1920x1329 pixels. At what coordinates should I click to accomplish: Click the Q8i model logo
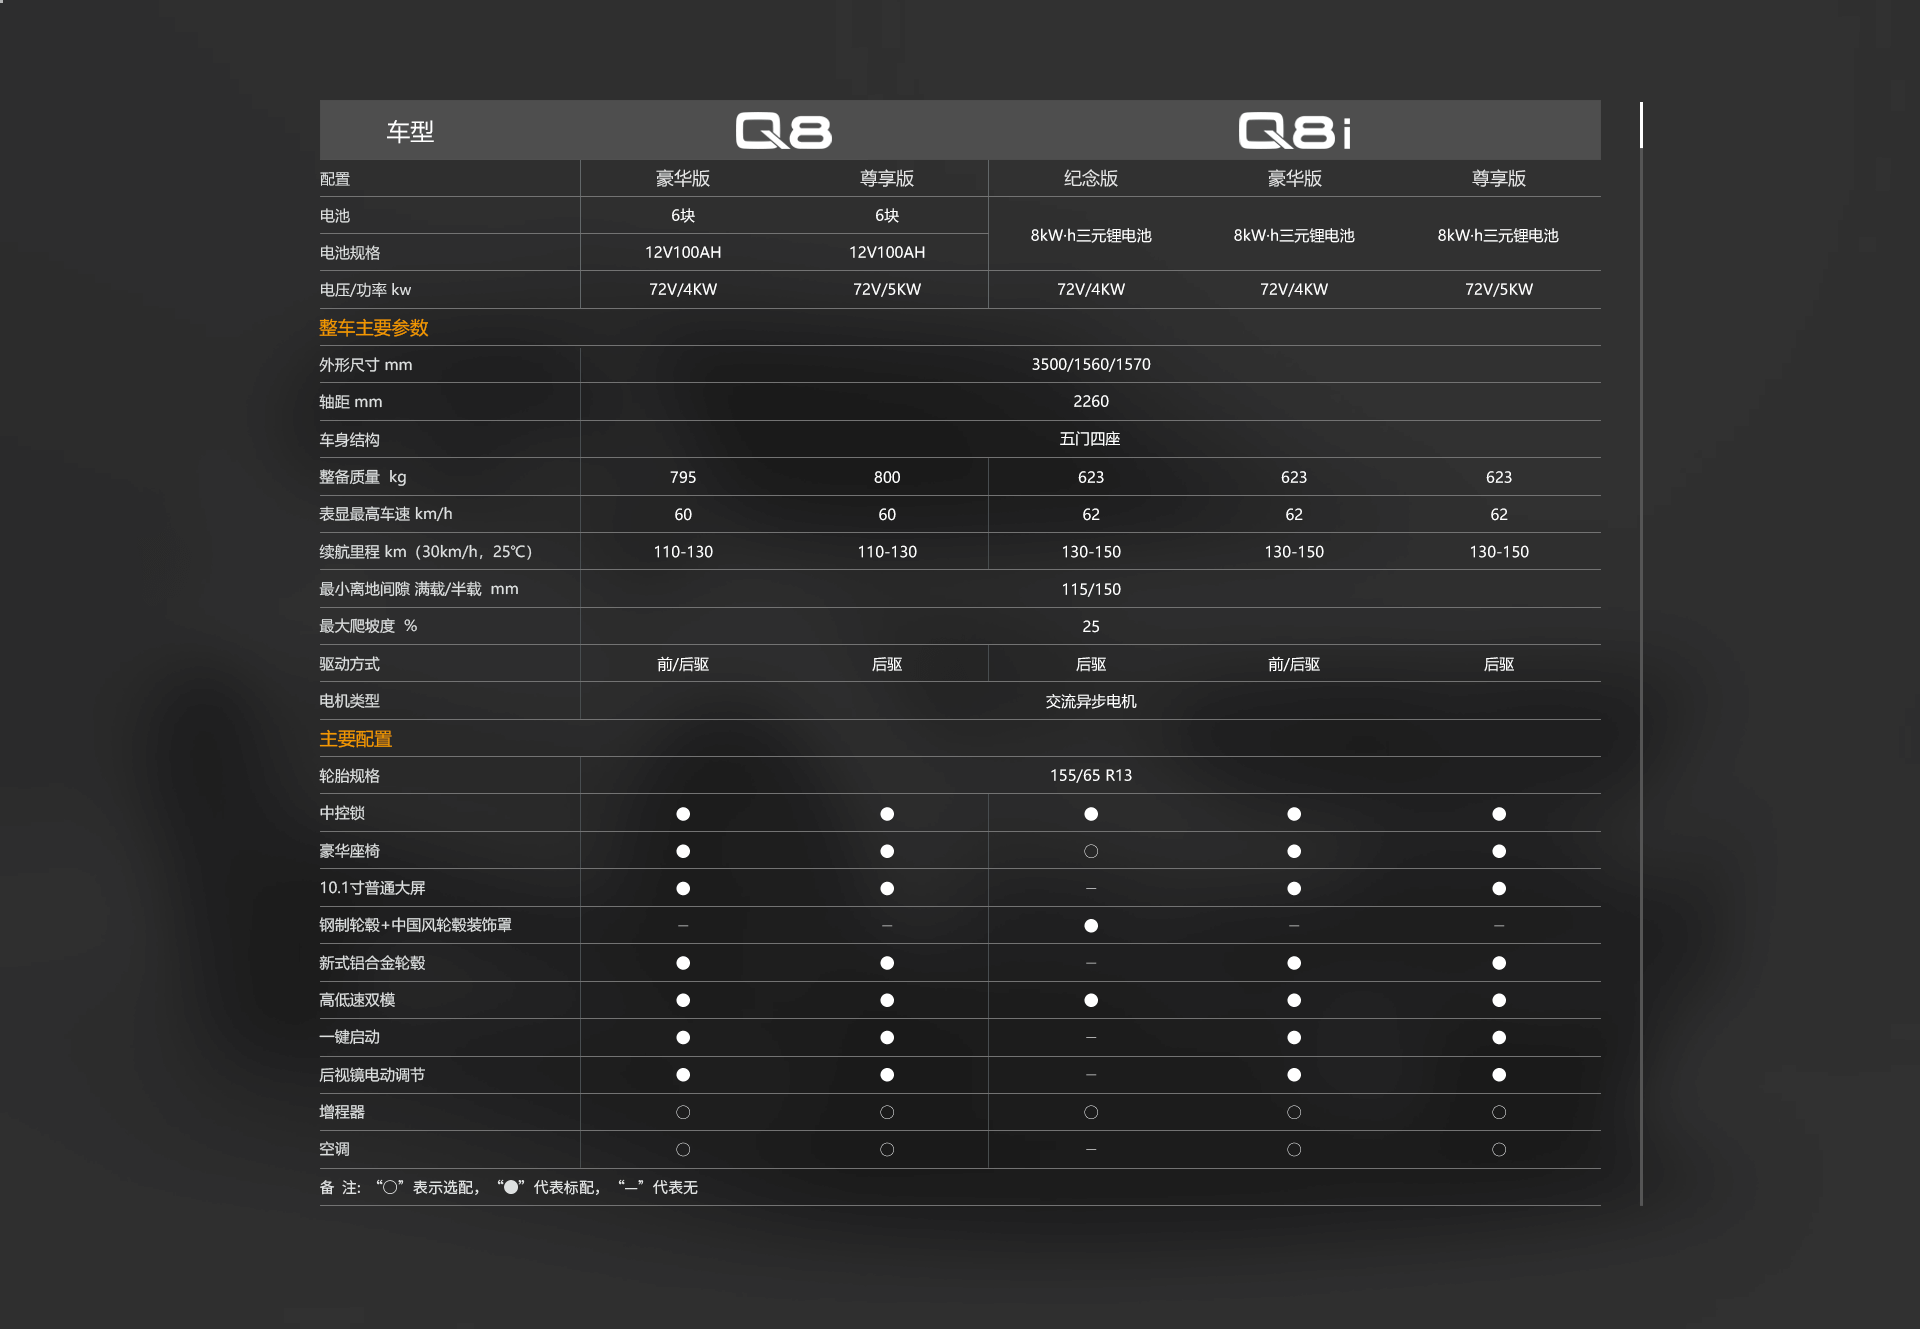click(1294, 131)
